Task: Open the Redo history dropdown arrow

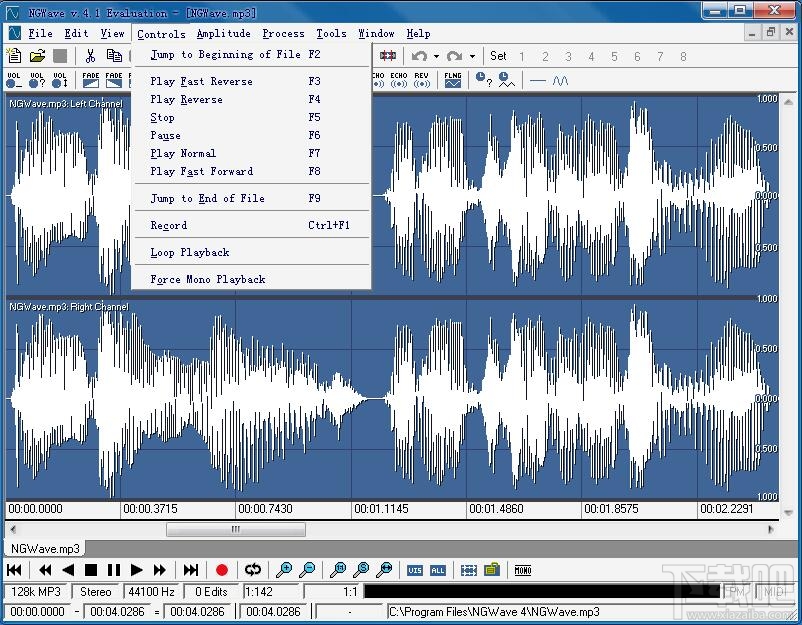Action: coord(472,56)
